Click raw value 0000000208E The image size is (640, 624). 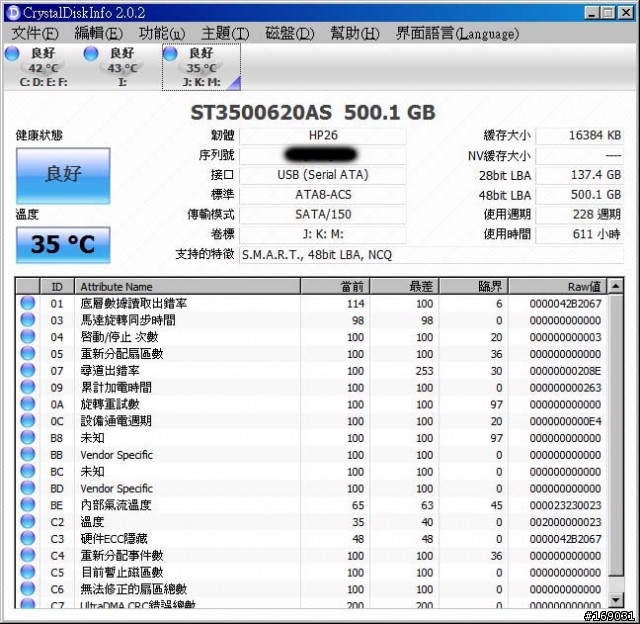pyautogui.click(x=565, y=371)
